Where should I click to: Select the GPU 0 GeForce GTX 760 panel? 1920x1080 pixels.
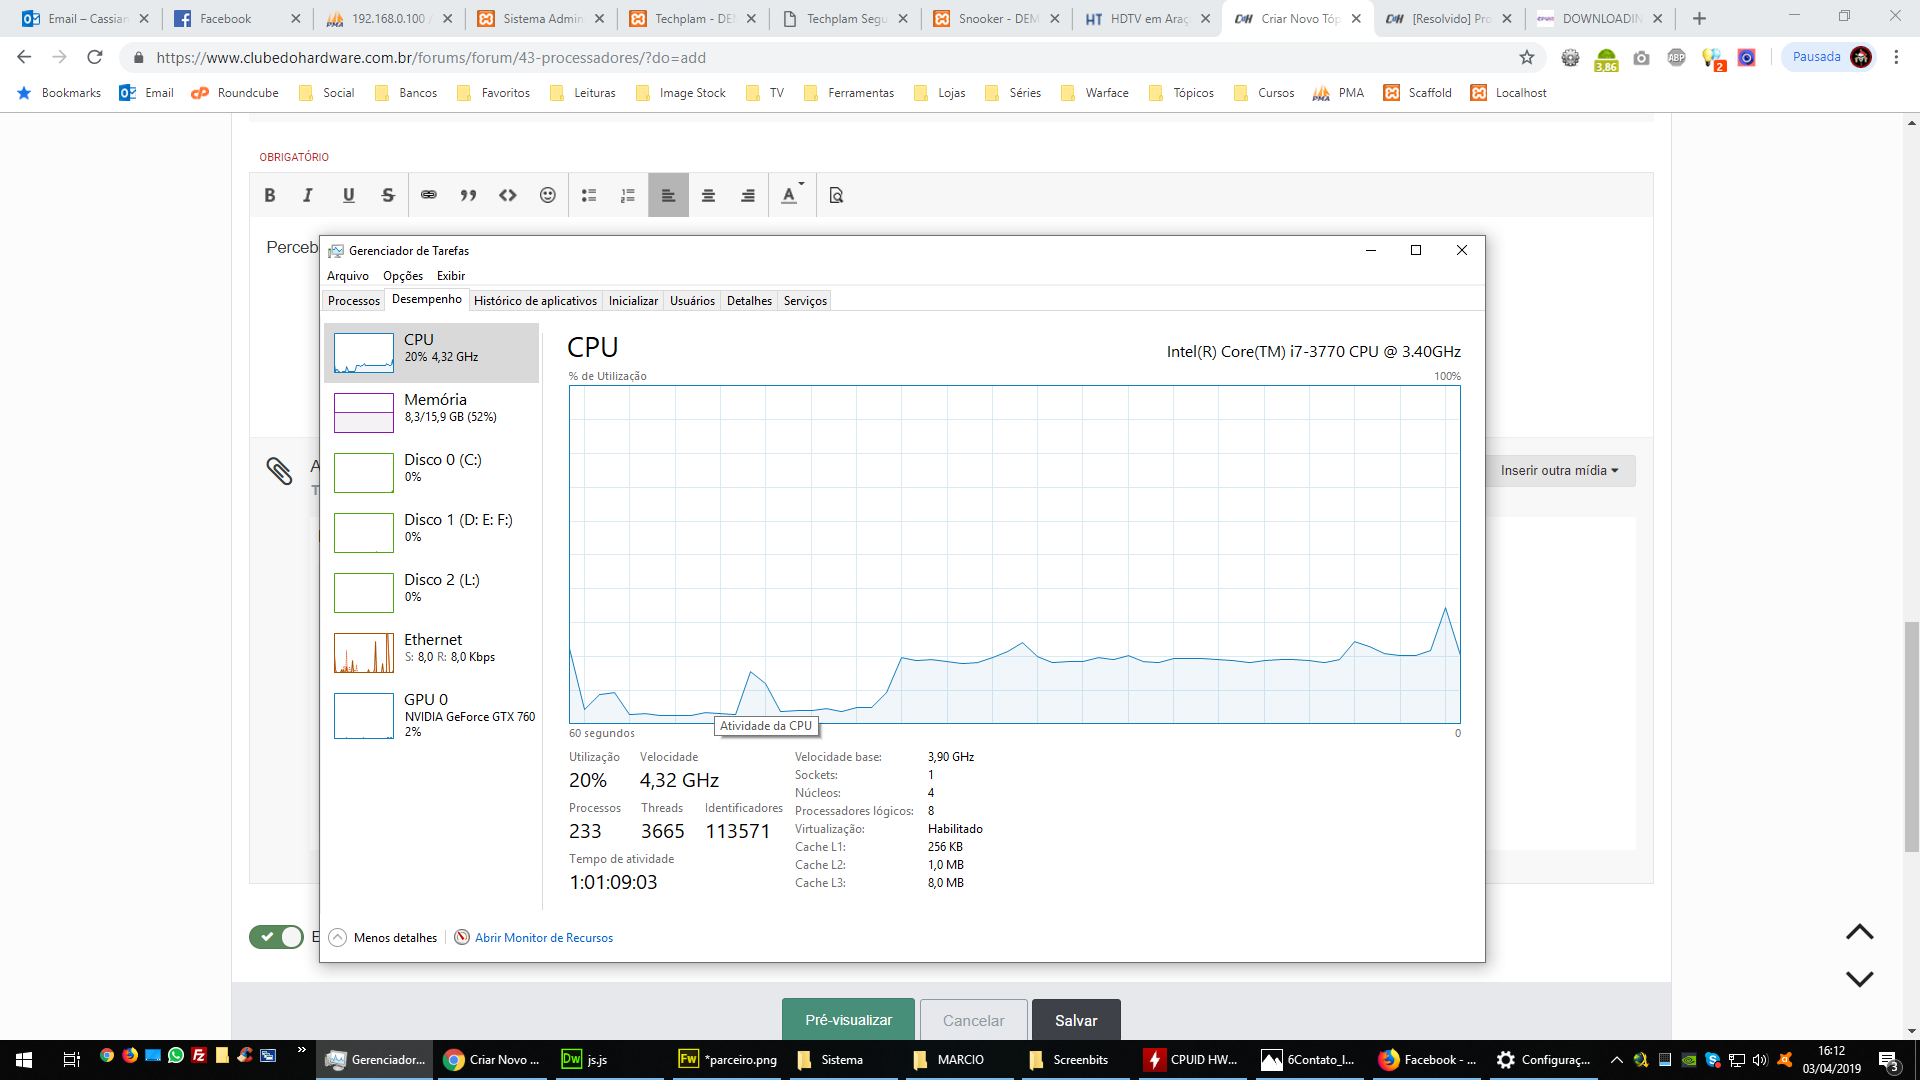tap(431, 715)
